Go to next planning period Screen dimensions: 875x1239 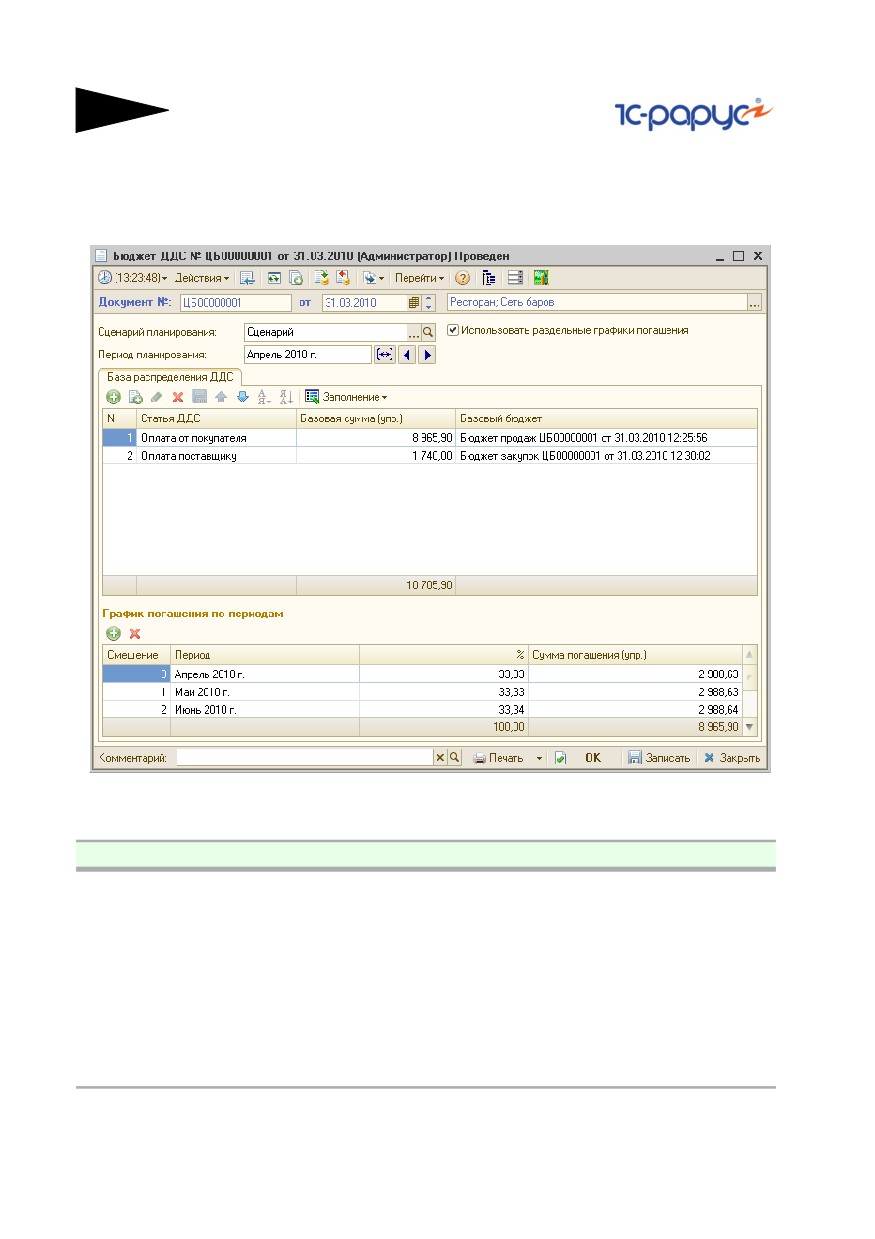(x=427, y=355)
